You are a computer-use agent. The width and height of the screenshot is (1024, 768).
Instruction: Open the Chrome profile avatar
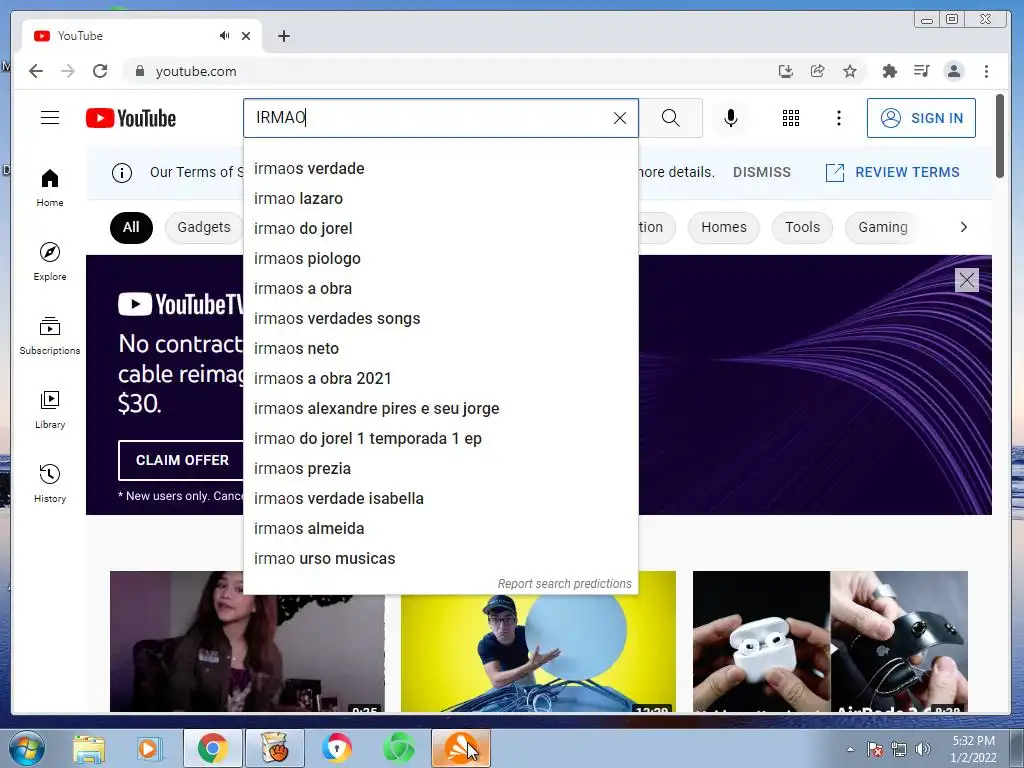click(x=954, y=71)
